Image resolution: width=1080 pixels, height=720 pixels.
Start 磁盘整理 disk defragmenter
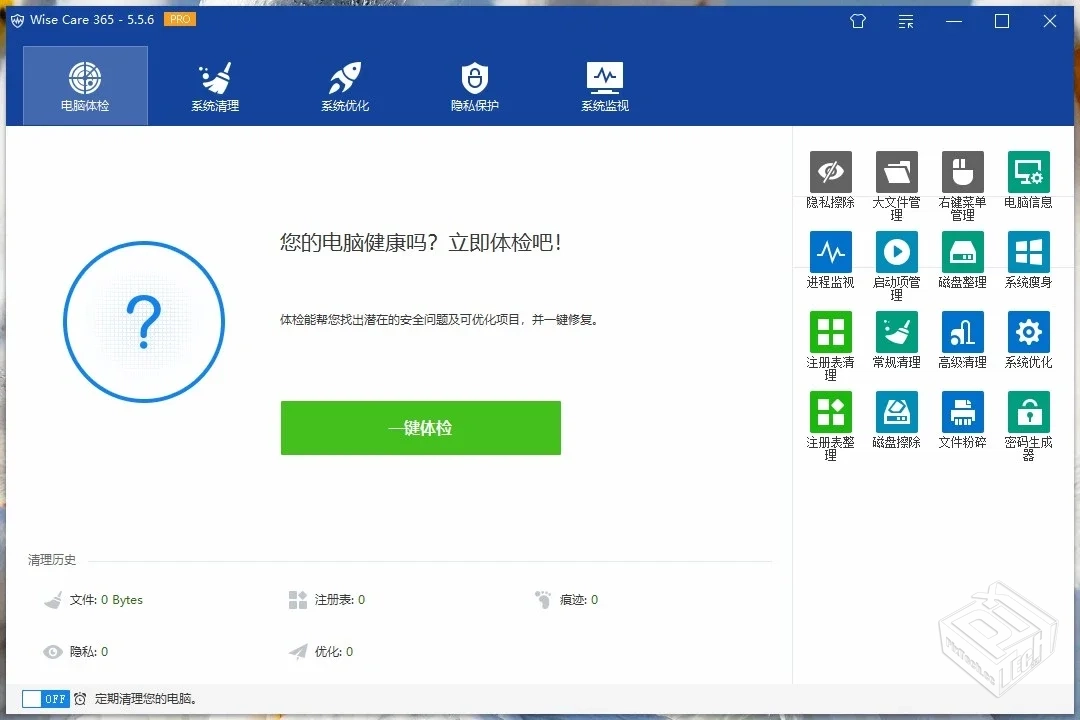pos(961,250)
